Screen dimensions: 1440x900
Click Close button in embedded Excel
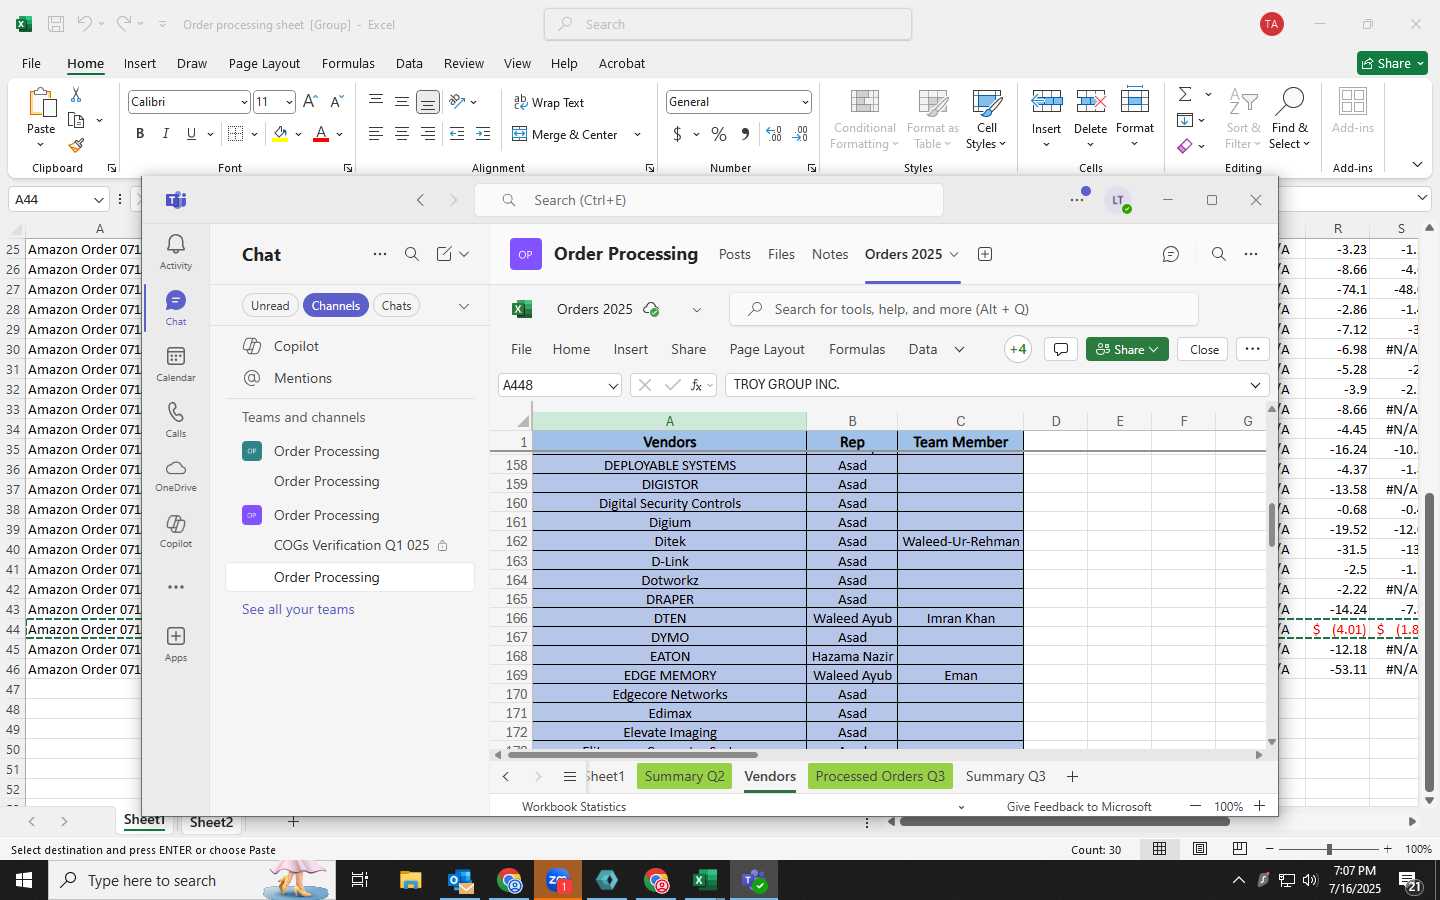[1204, 349]
